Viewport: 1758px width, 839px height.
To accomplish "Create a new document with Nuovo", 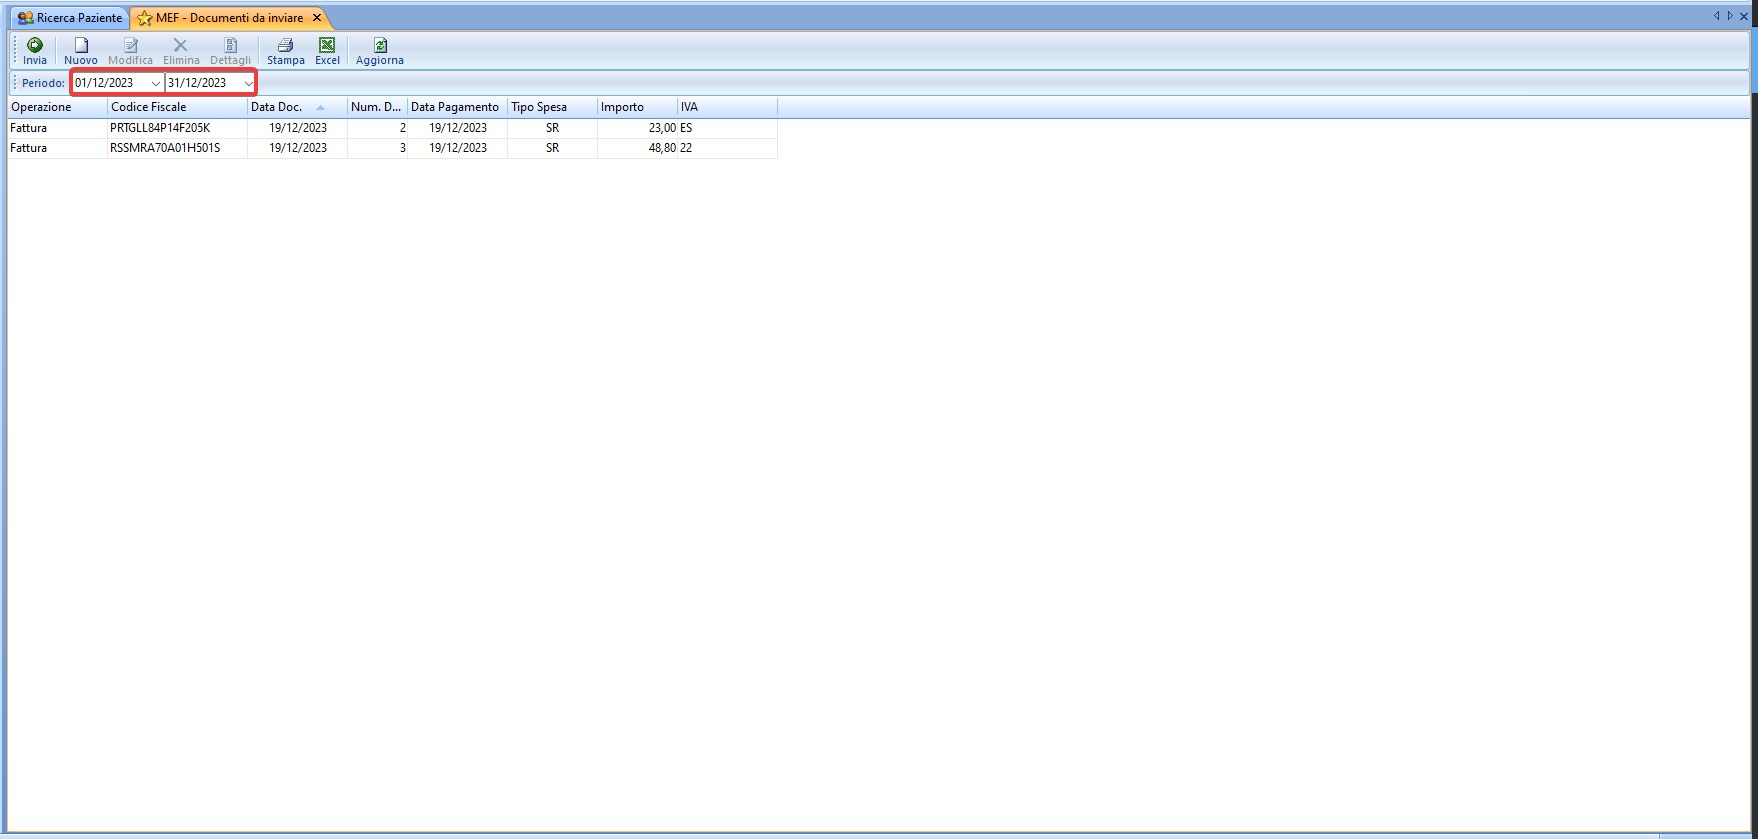I will pyautogui.click(x=81, y=51).
